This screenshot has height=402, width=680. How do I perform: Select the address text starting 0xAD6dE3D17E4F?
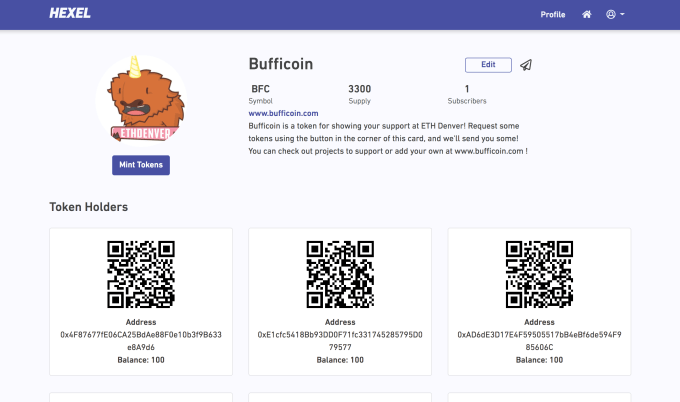pos(539,341)
